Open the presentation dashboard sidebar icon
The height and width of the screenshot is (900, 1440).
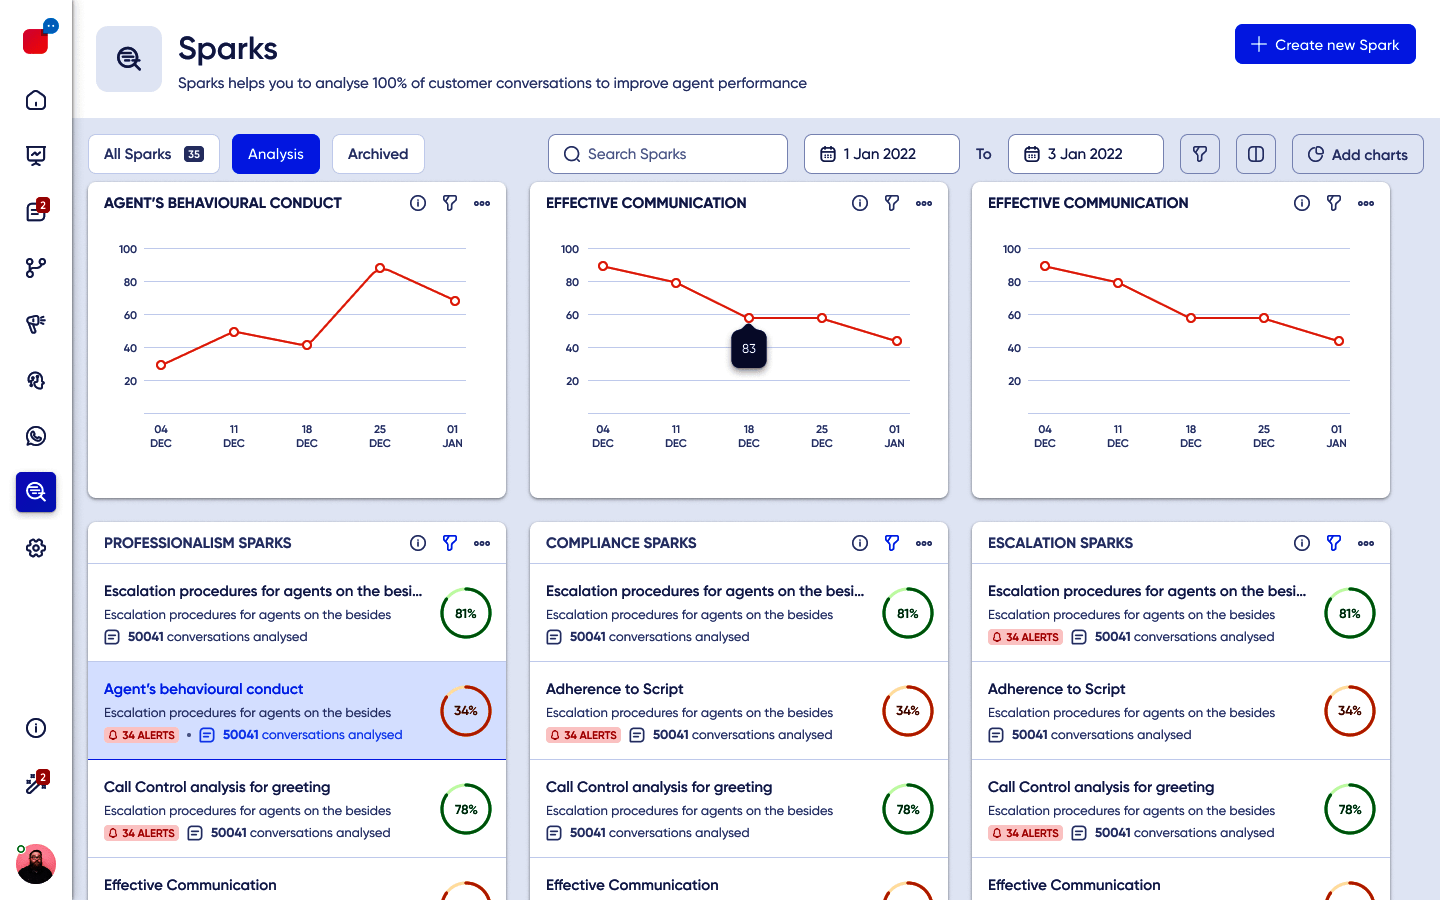tap(36, 156)
